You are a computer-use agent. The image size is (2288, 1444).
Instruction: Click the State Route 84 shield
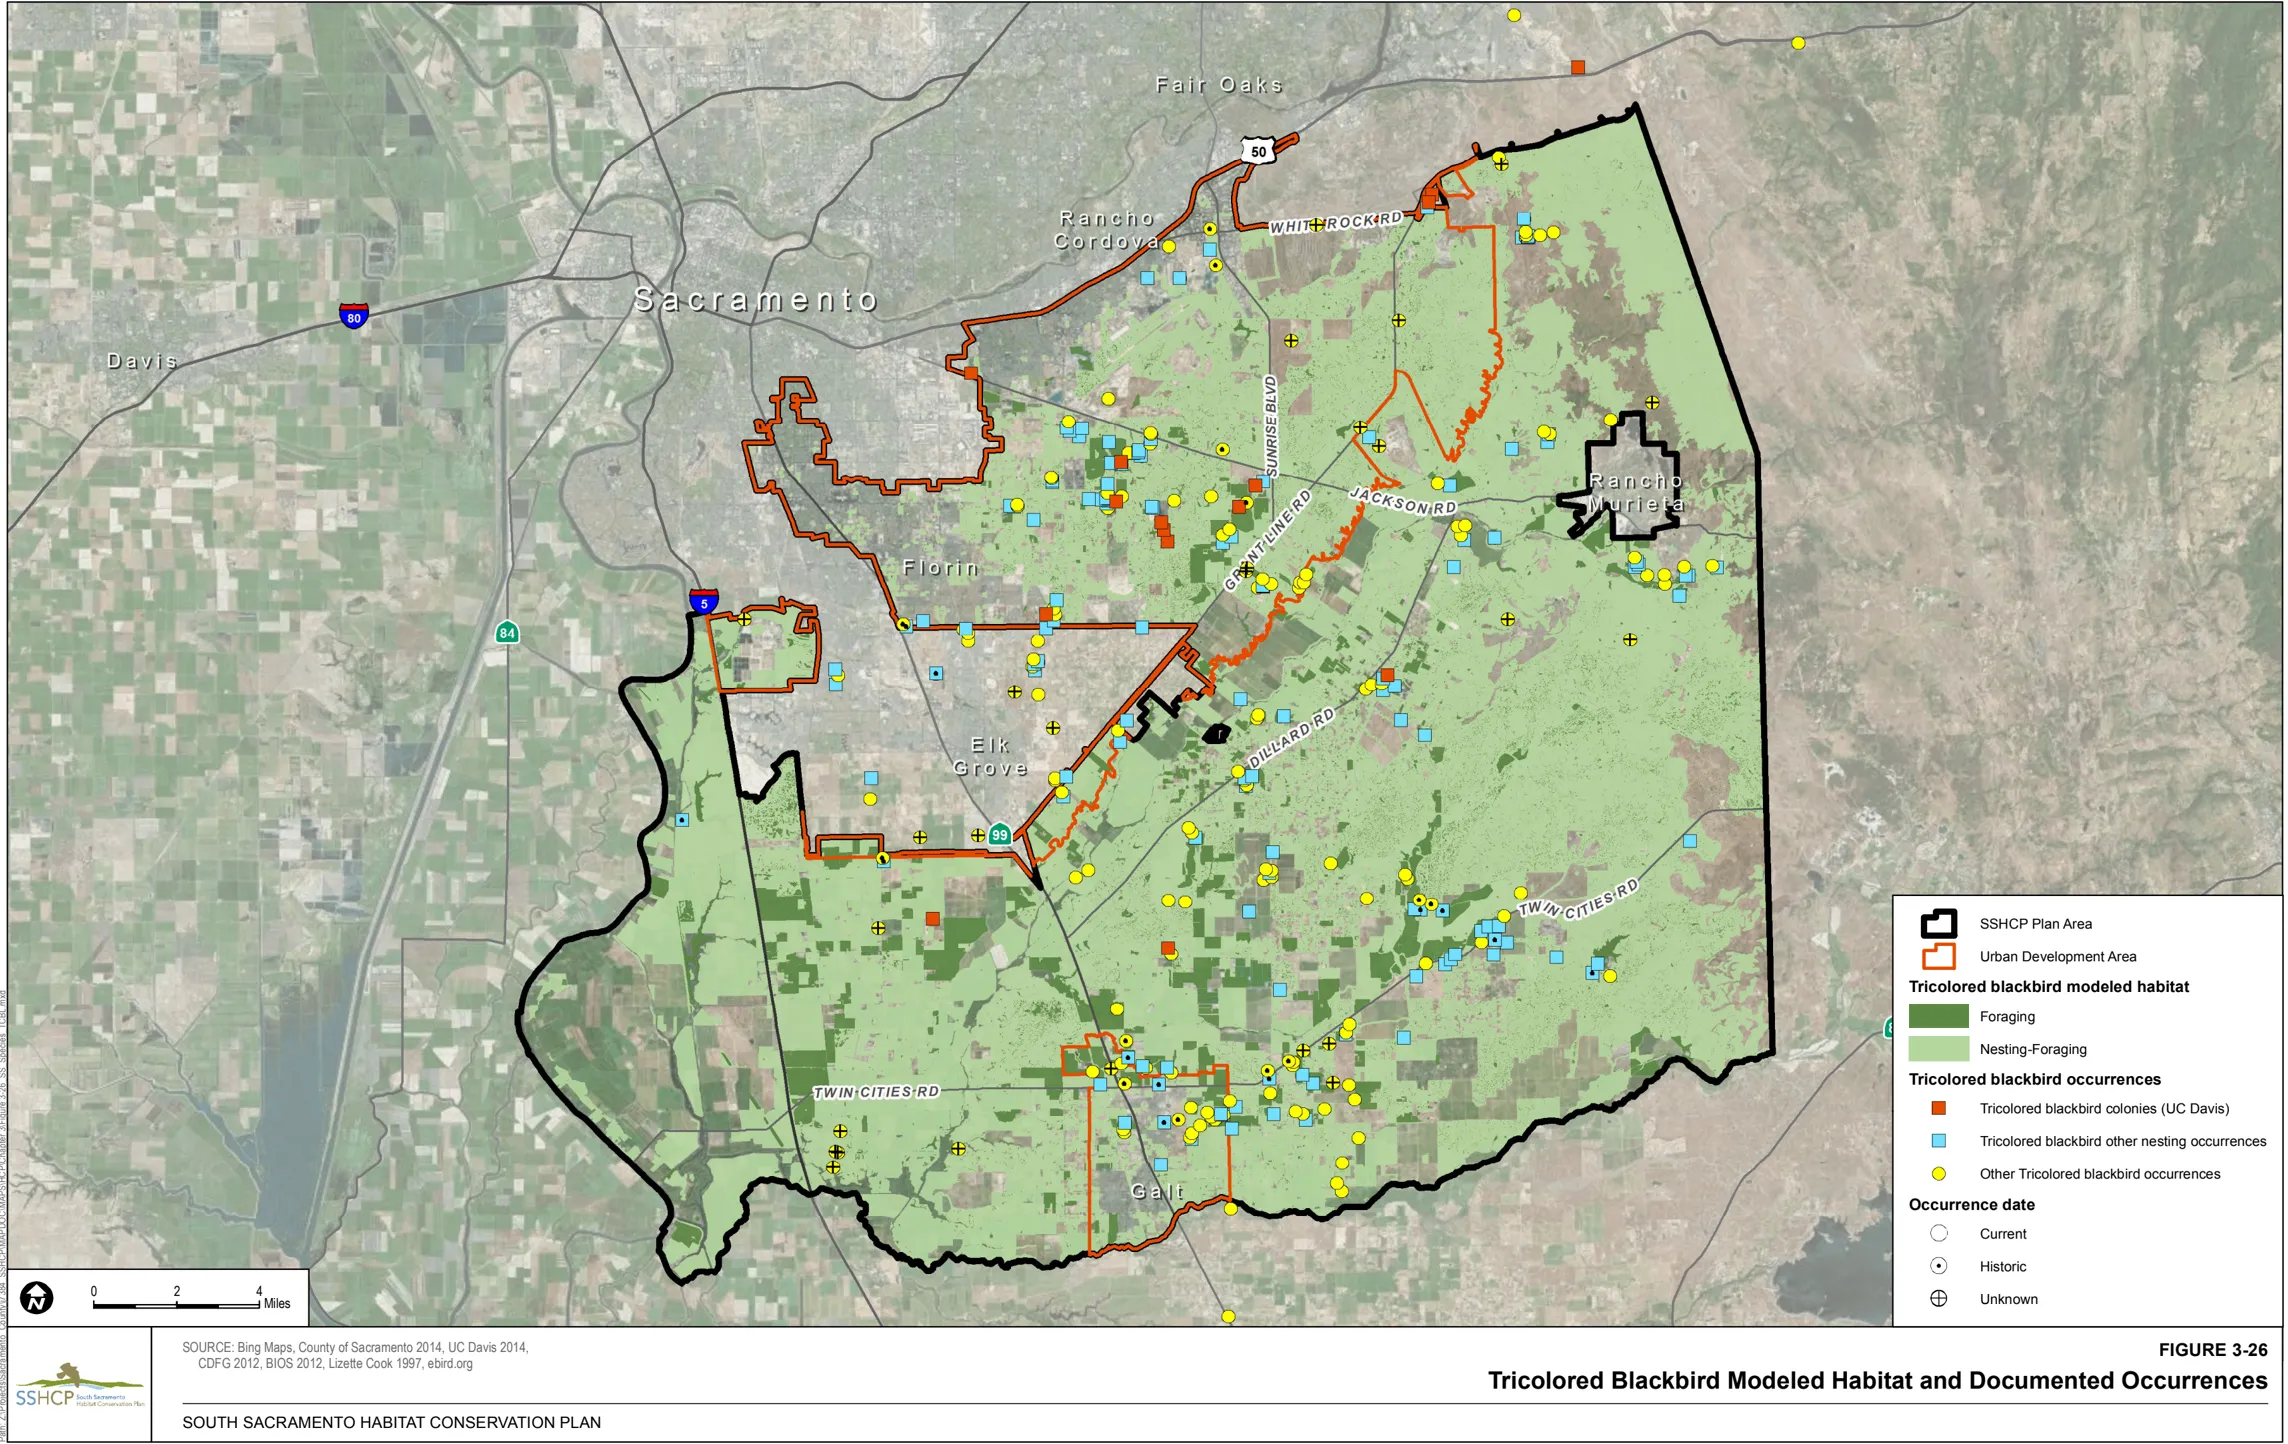pos(507,632)
